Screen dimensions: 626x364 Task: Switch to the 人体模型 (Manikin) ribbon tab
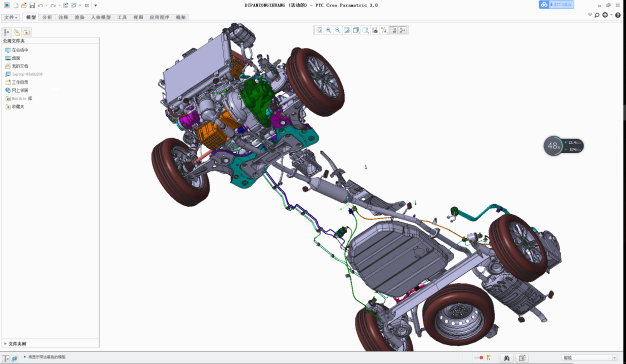pyautogui.click(x=101, y=18)
